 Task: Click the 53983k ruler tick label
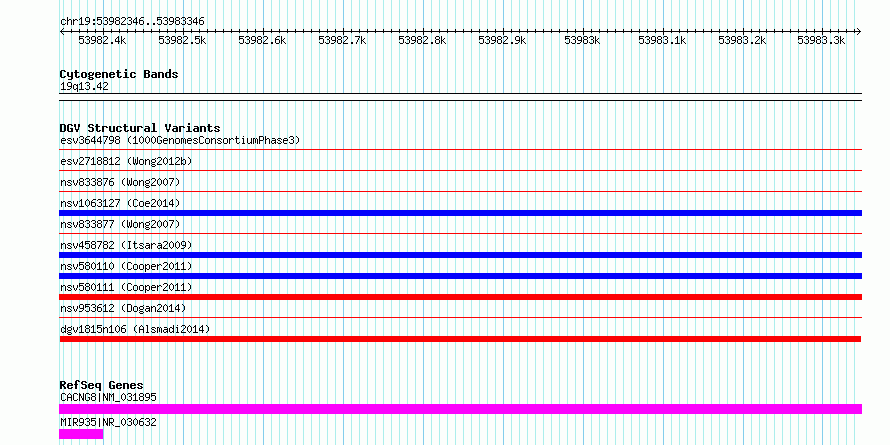(x=582, y=40)
